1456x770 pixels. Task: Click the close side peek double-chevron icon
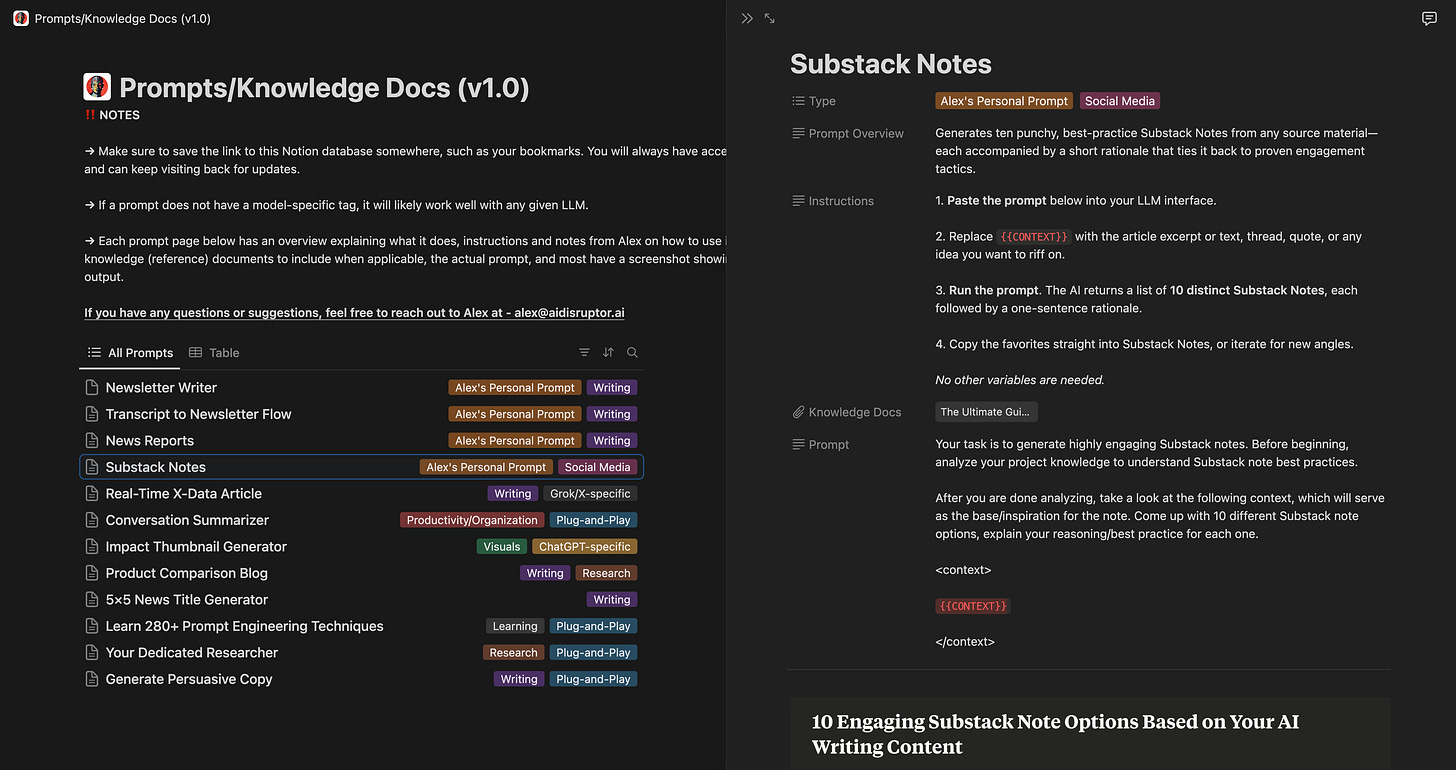coord(747,18)
